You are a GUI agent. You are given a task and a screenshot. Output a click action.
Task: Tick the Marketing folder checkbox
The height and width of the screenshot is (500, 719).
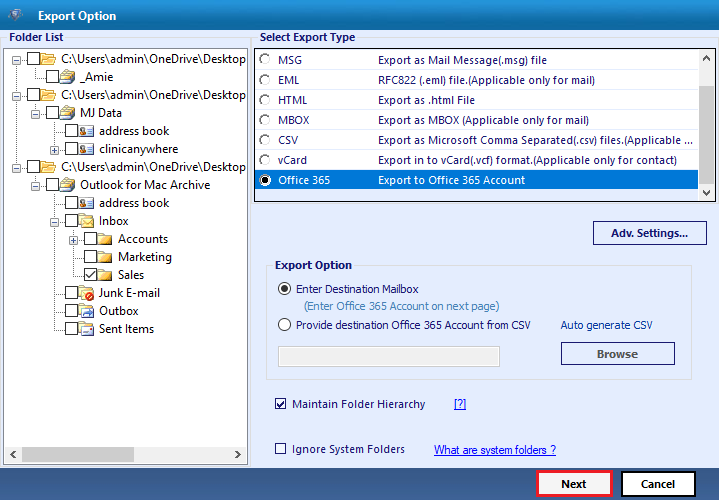point(90,256)
